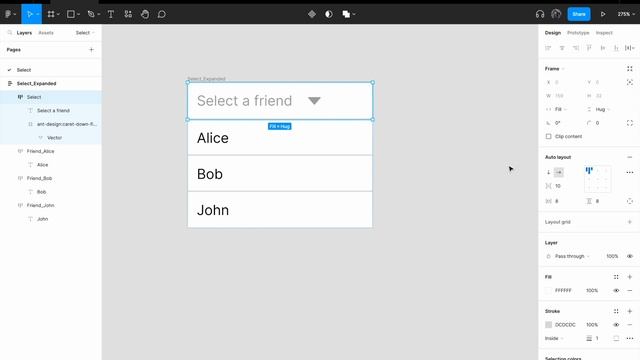Set auto layout direction to vertical
Screen dimensions: 640x360
click(549, 172)
